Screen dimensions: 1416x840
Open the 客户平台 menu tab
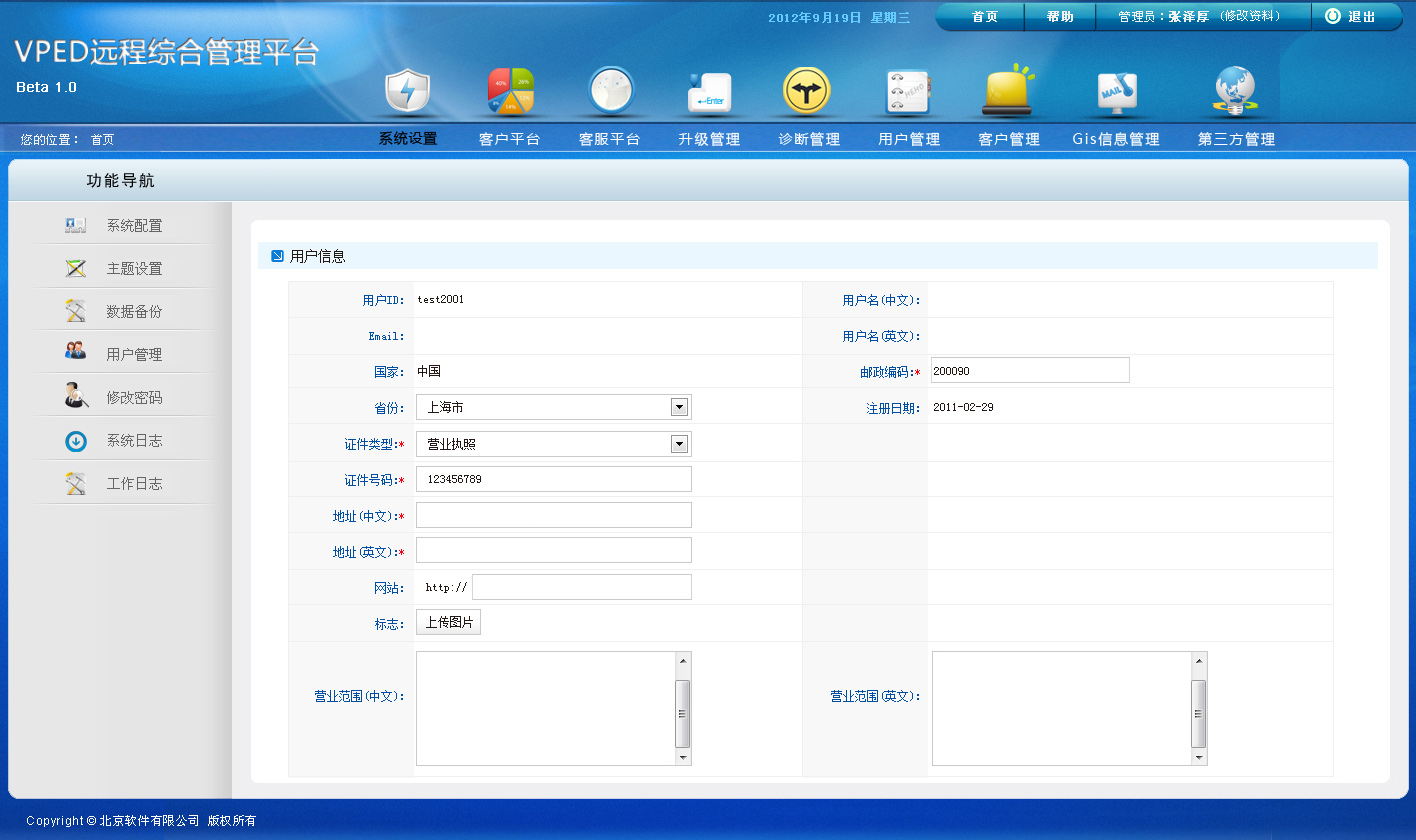click(509, 139)
